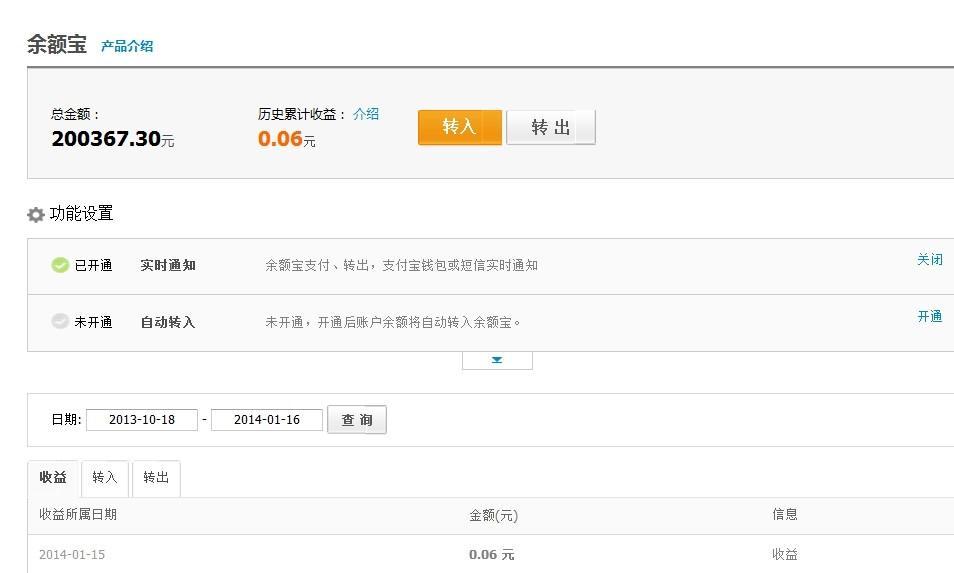Switch to the 转入 records tab
954x573 pixels.
[105, 478]
